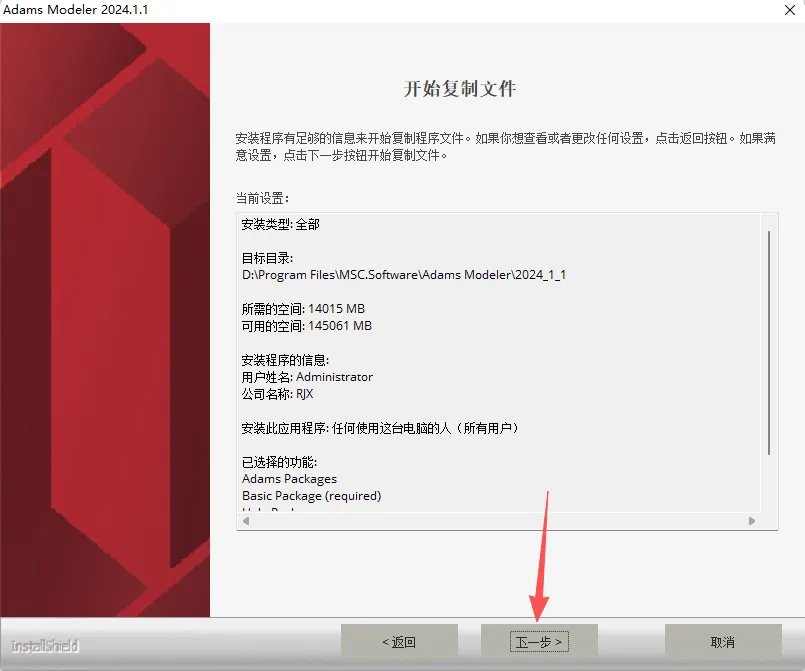805x671 pixels.
Task: Click the 已选择的功能: label
Action: [x=279, y=462]
